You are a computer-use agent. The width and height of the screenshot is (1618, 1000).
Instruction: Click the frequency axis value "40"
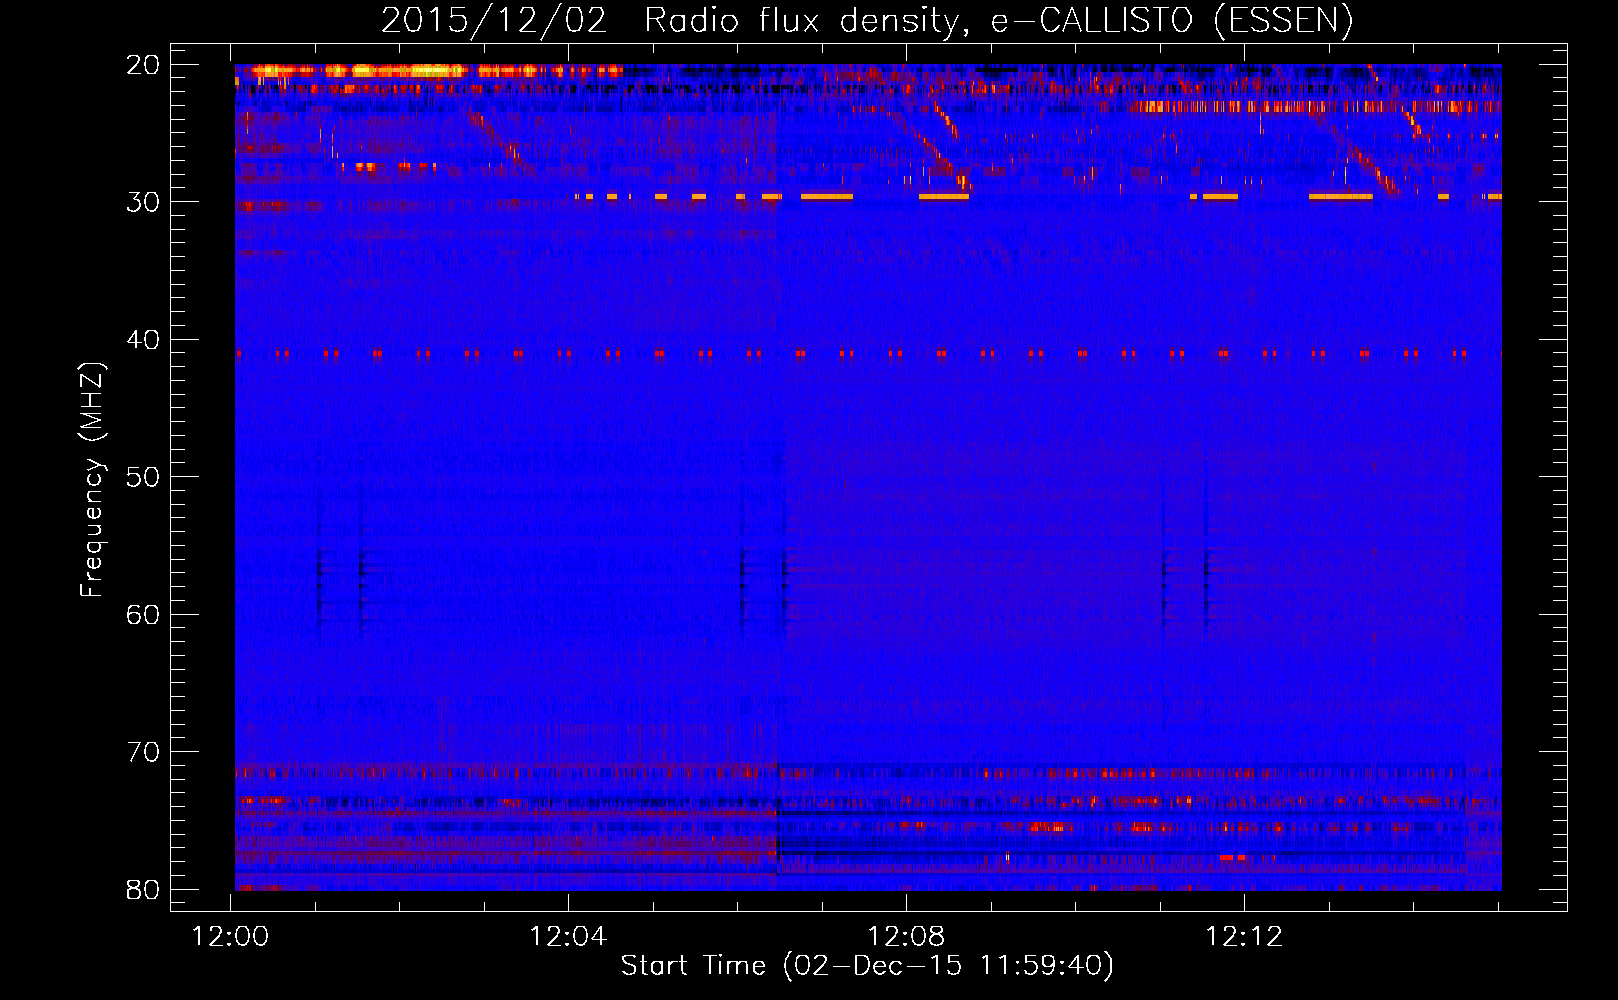point(143,340)
